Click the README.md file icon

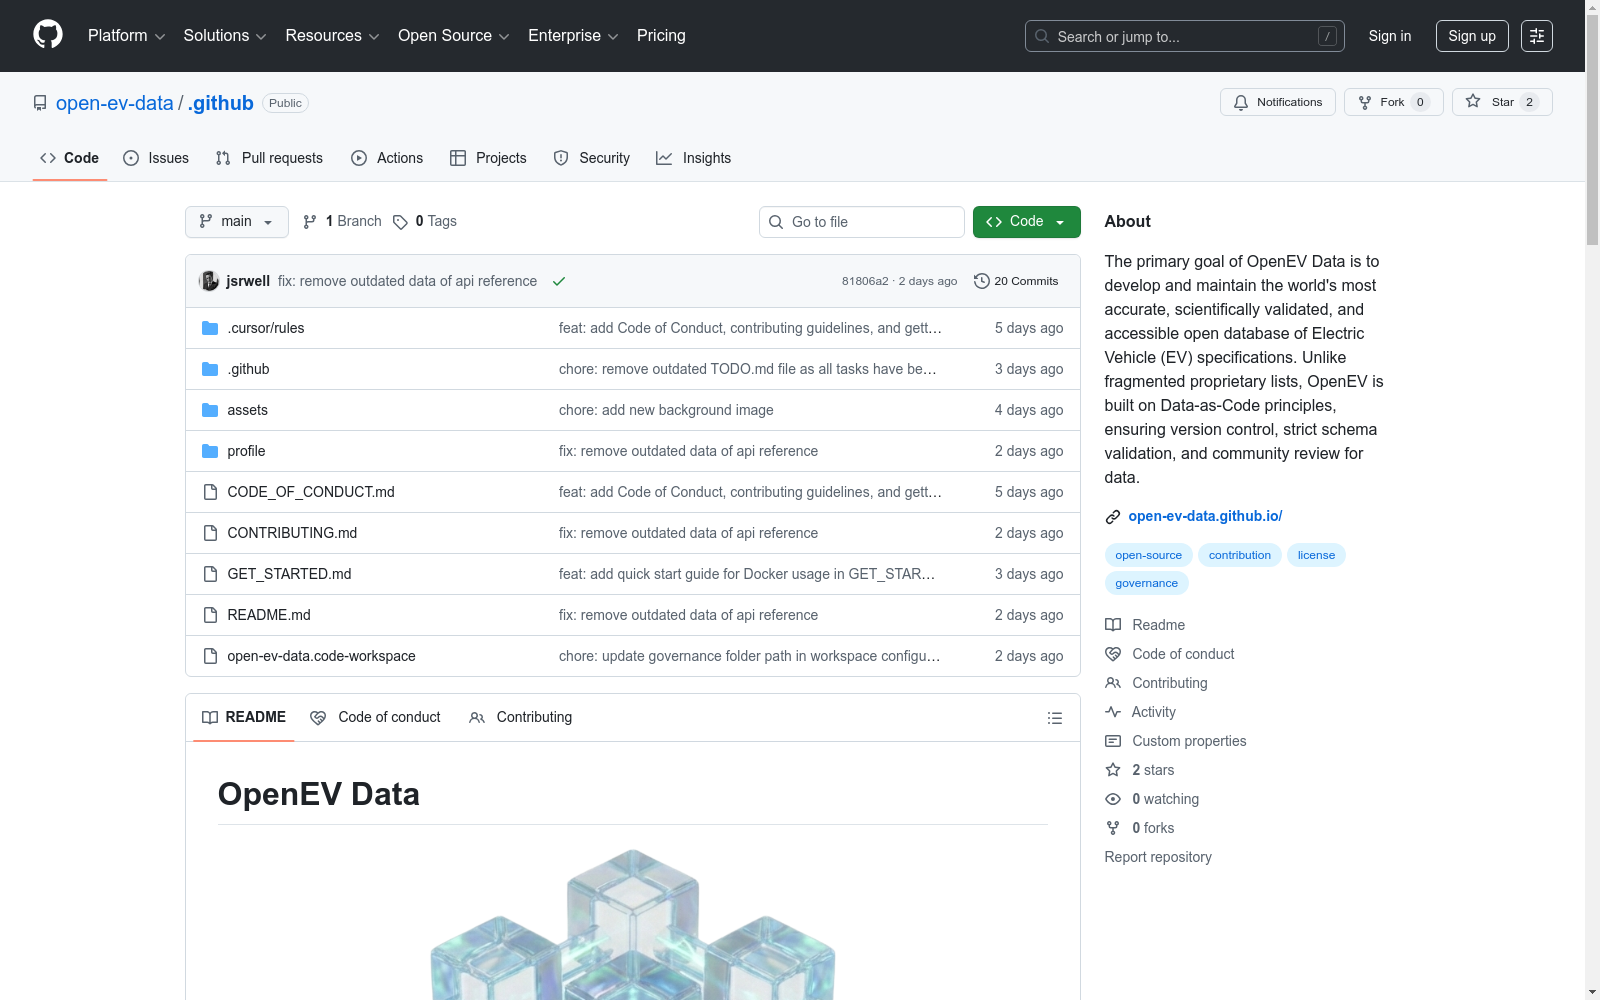coord(210,615)
